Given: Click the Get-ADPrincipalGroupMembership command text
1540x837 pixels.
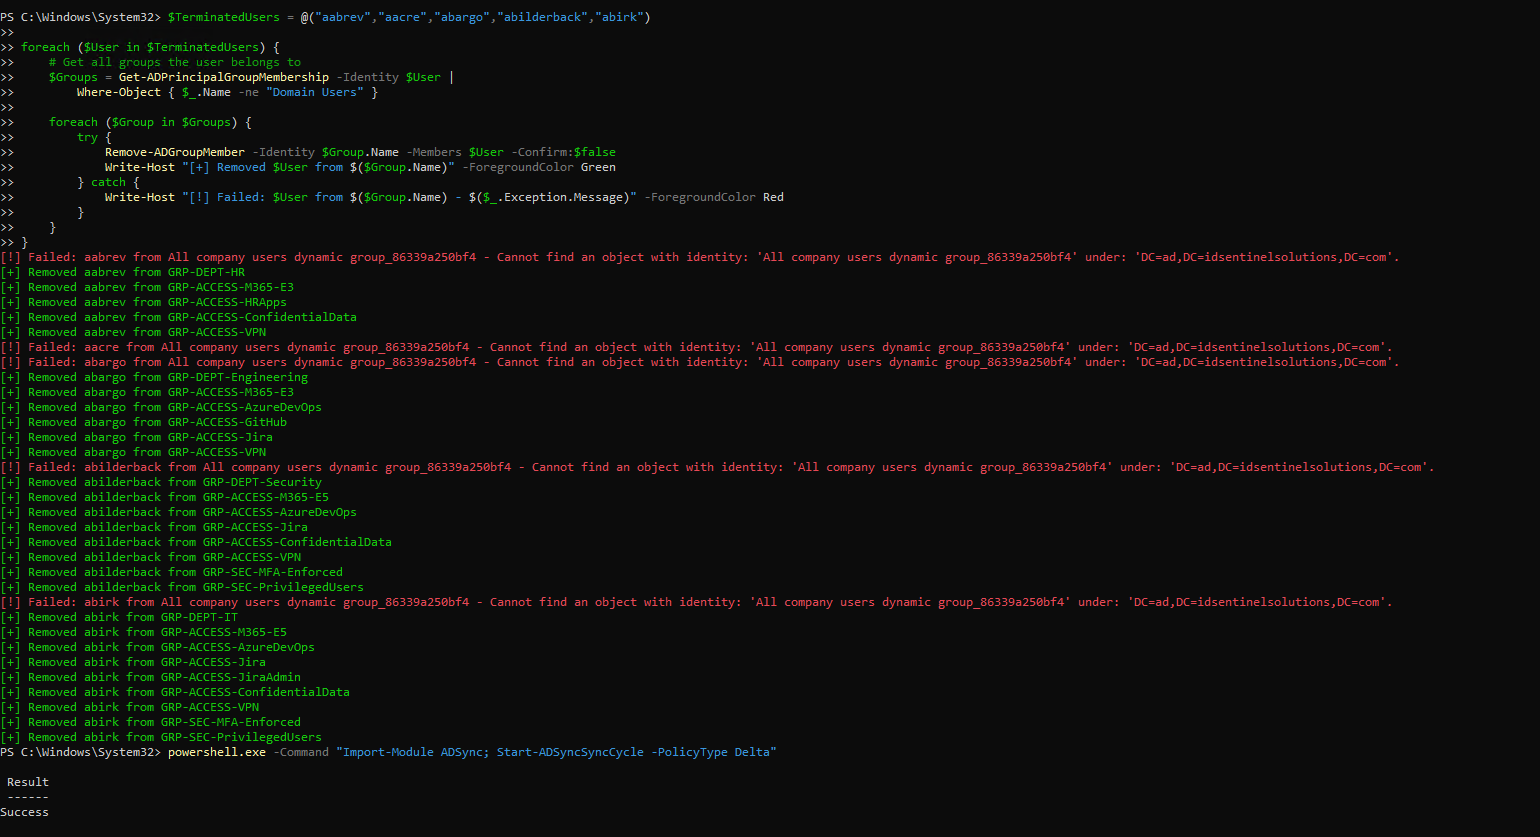Looking at the screenshot, I should click(224, 77).
